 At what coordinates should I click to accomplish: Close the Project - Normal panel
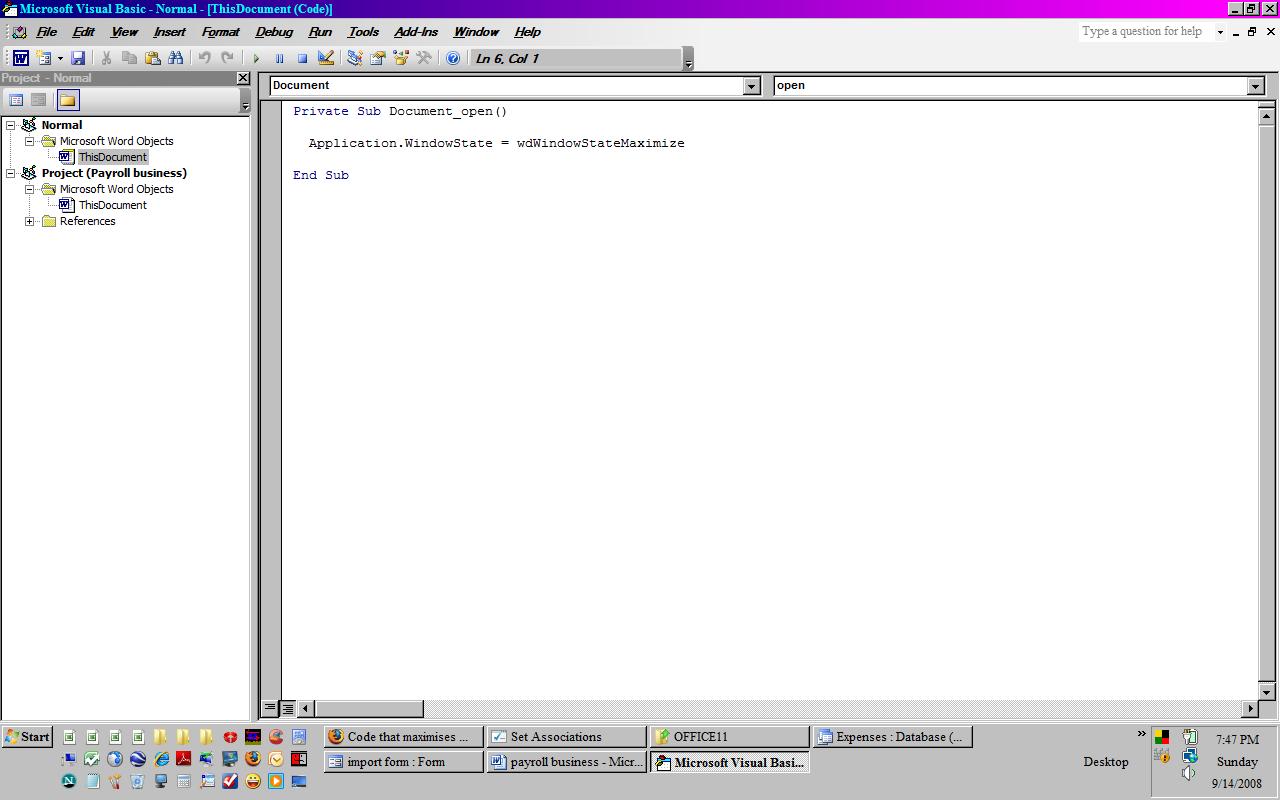[243, 78]
